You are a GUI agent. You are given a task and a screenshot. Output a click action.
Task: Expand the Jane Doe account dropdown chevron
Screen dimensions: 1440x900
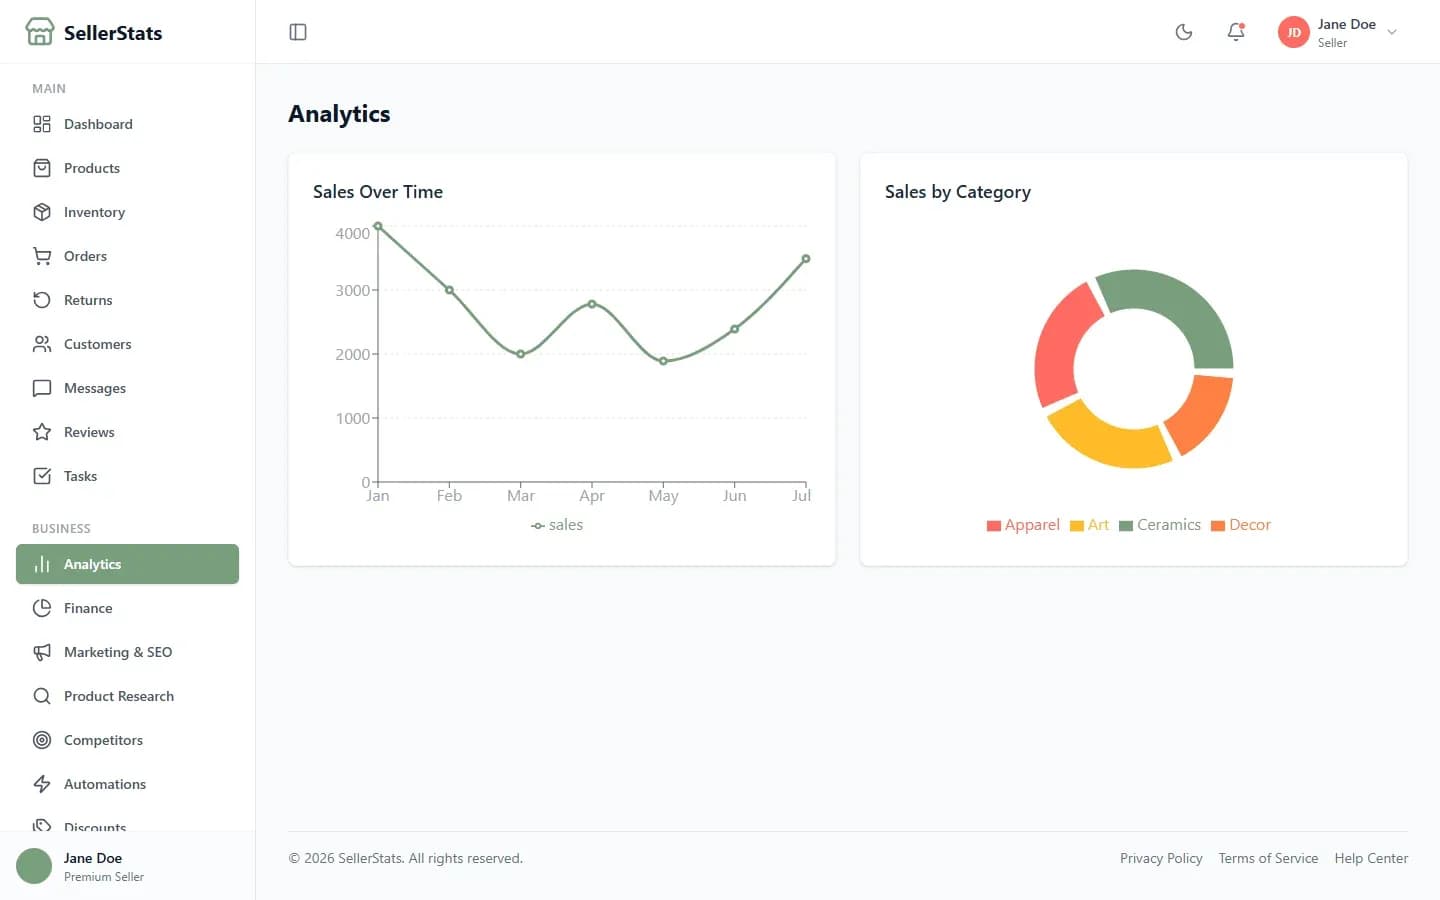pos(1392,32)
